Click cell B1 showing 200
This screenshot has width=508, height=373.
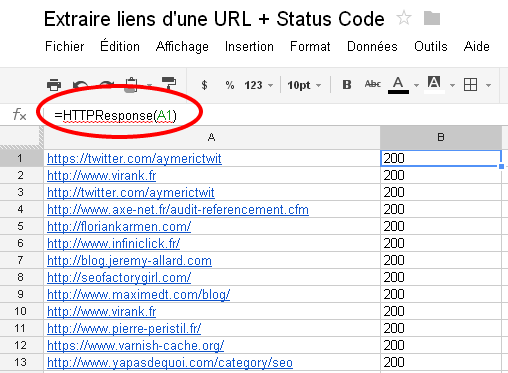tap(441, 158)
